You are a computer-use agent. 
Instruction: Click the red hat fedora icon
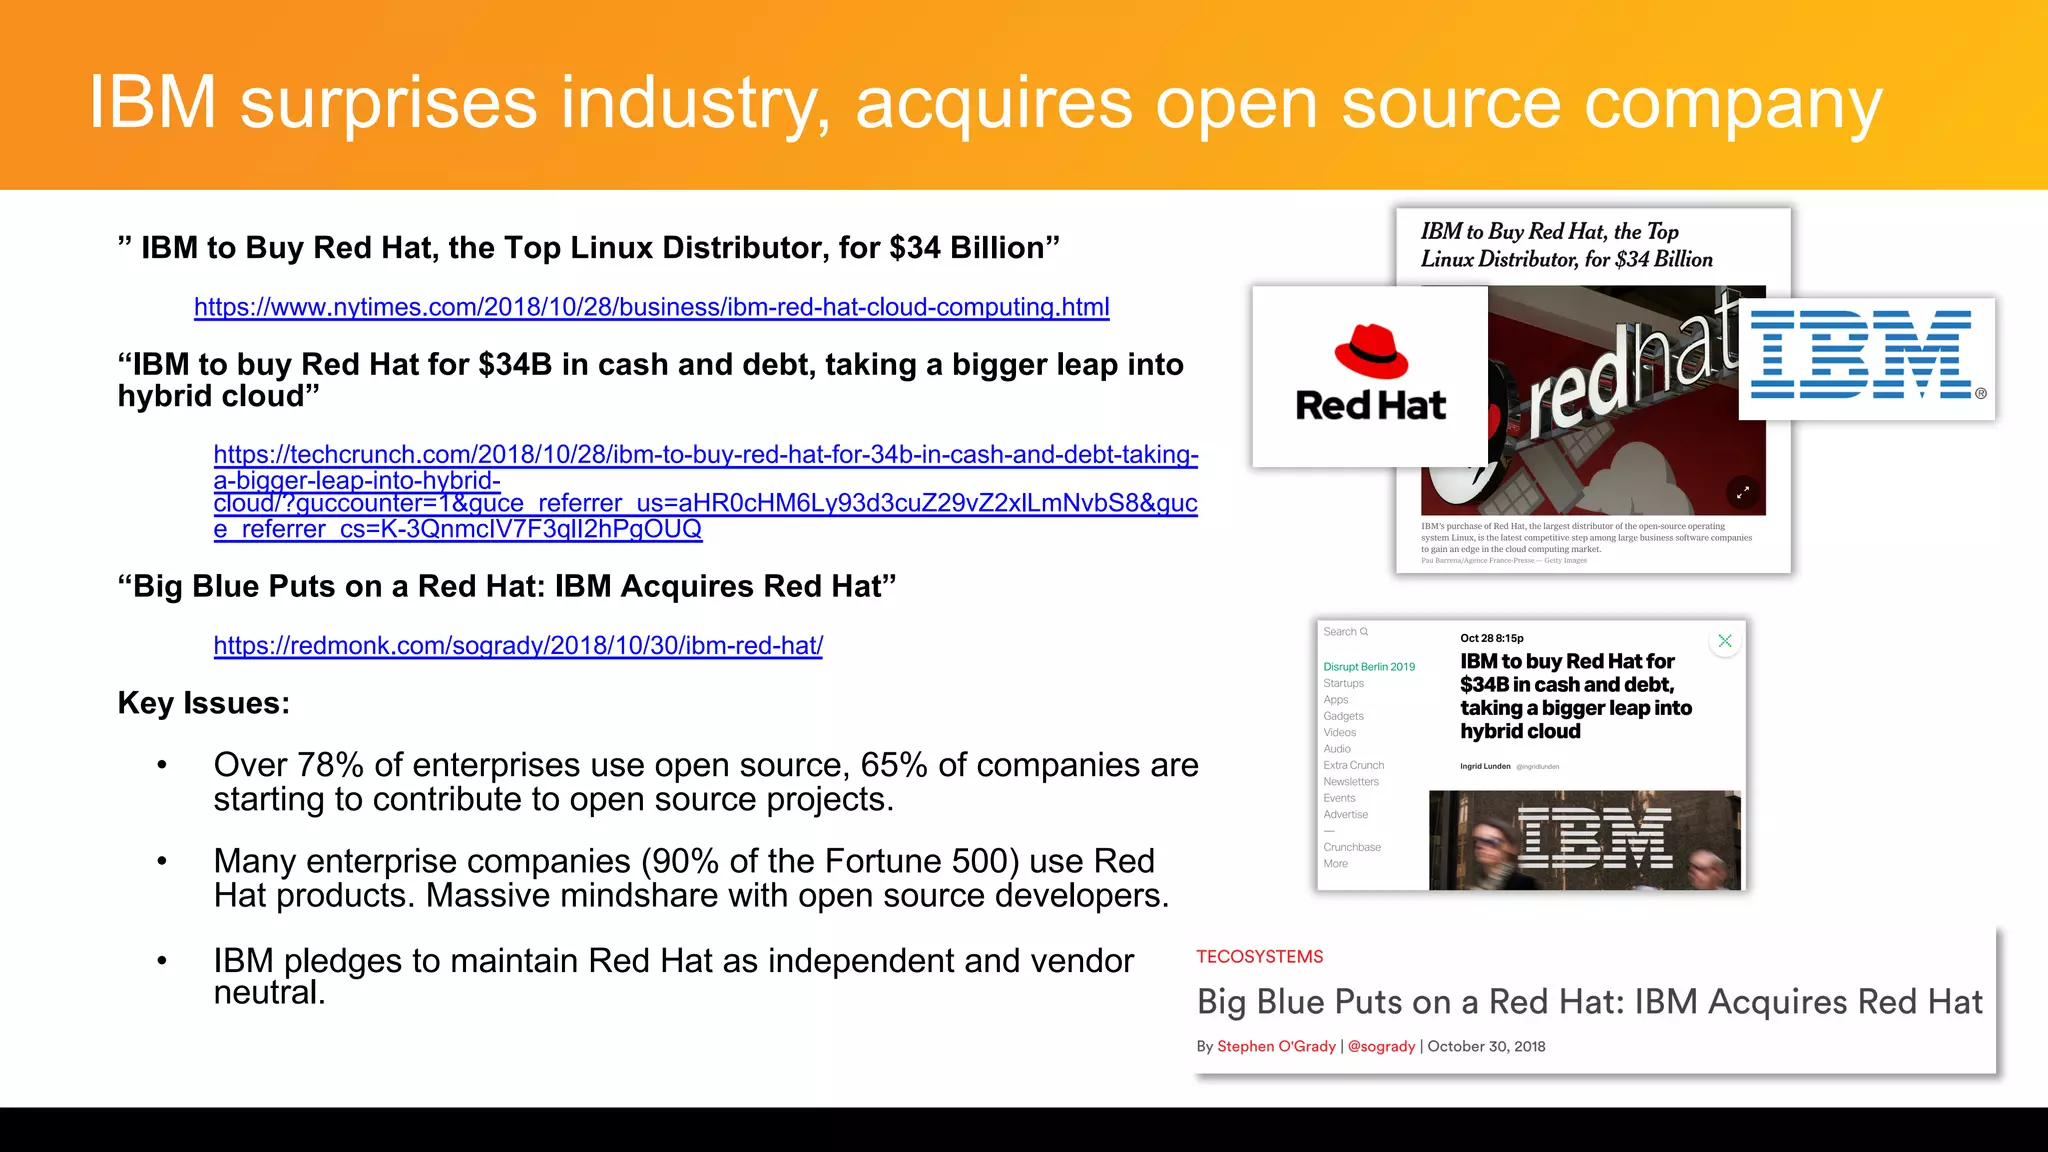click(x=1371, y=351)
